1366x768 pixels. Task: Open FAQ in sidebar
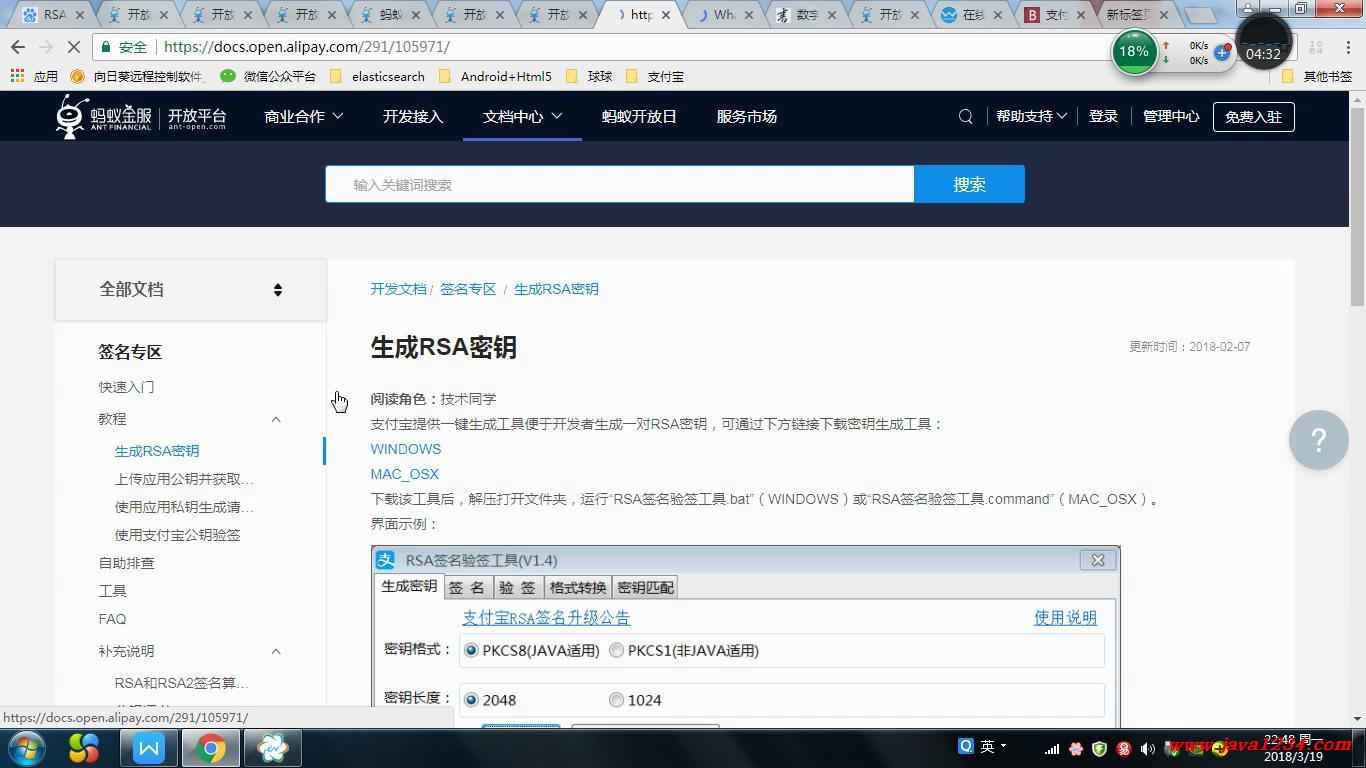coord(112,619)
